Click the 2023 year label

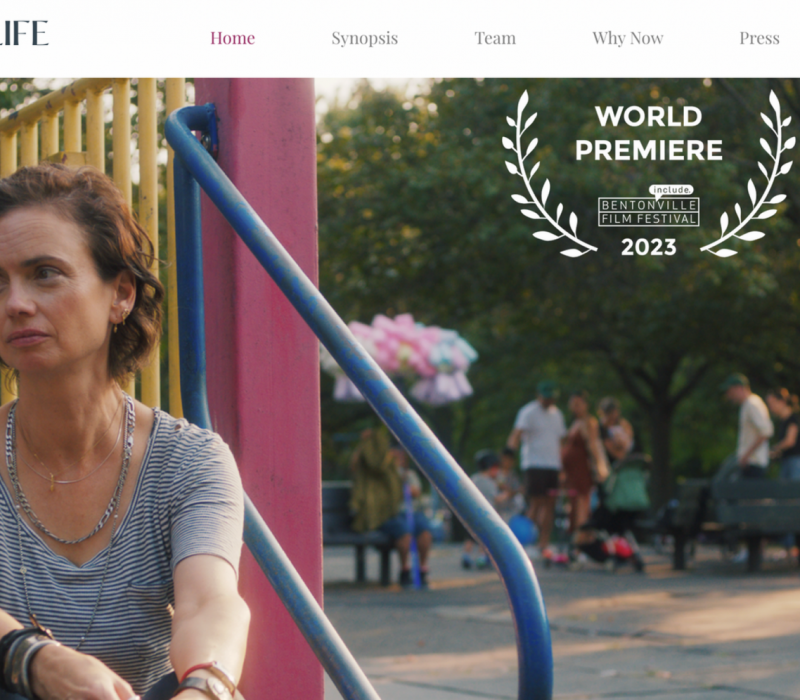(648, 247)
